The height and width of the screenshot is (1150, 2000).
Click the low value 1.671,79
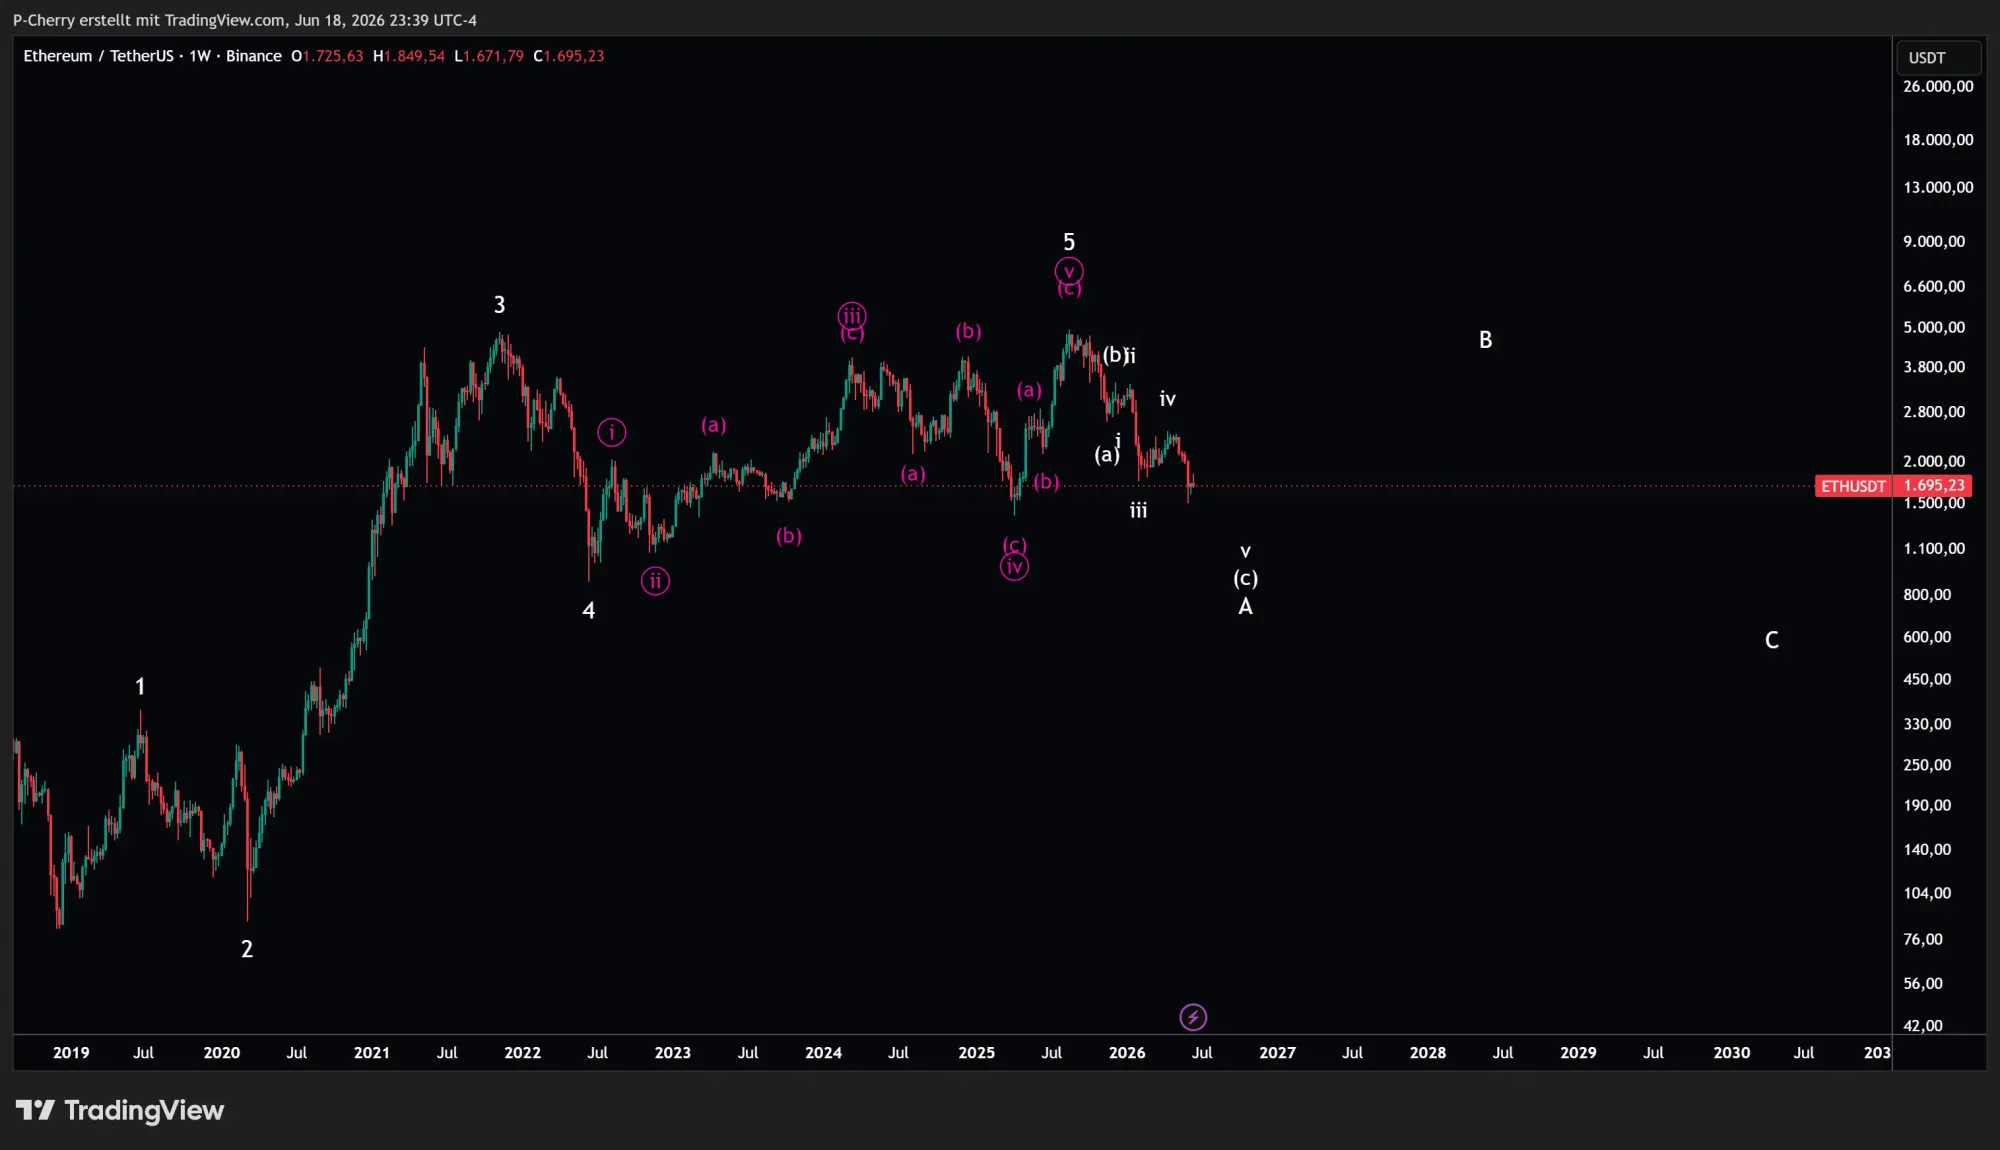pos(493,56)
